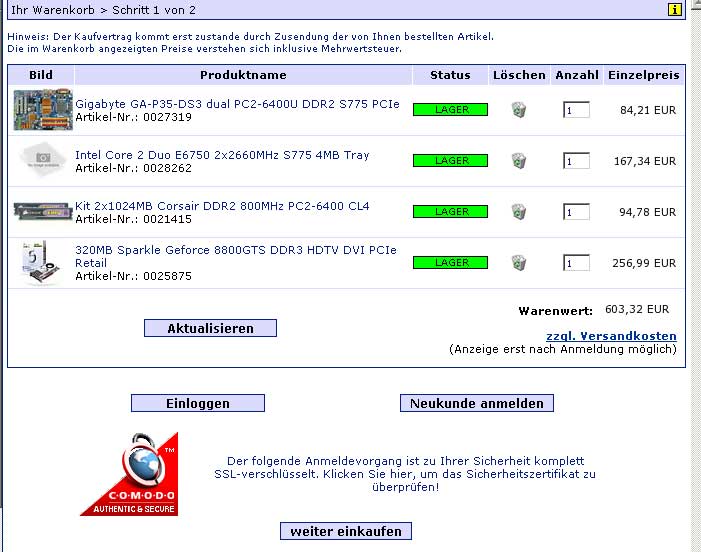Open the Gigabyte motherboard thumbnail

point(43,110)
